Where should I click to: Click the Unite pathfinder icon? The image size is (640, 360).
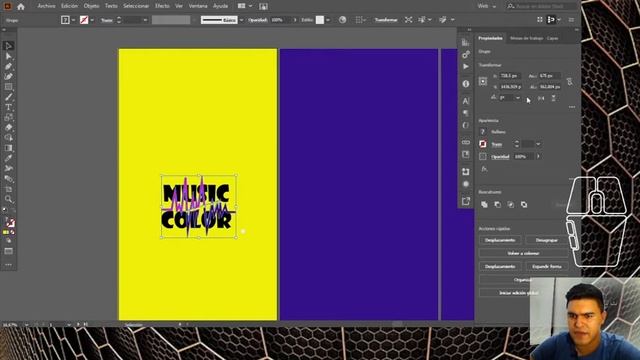[x=484, y=204]
